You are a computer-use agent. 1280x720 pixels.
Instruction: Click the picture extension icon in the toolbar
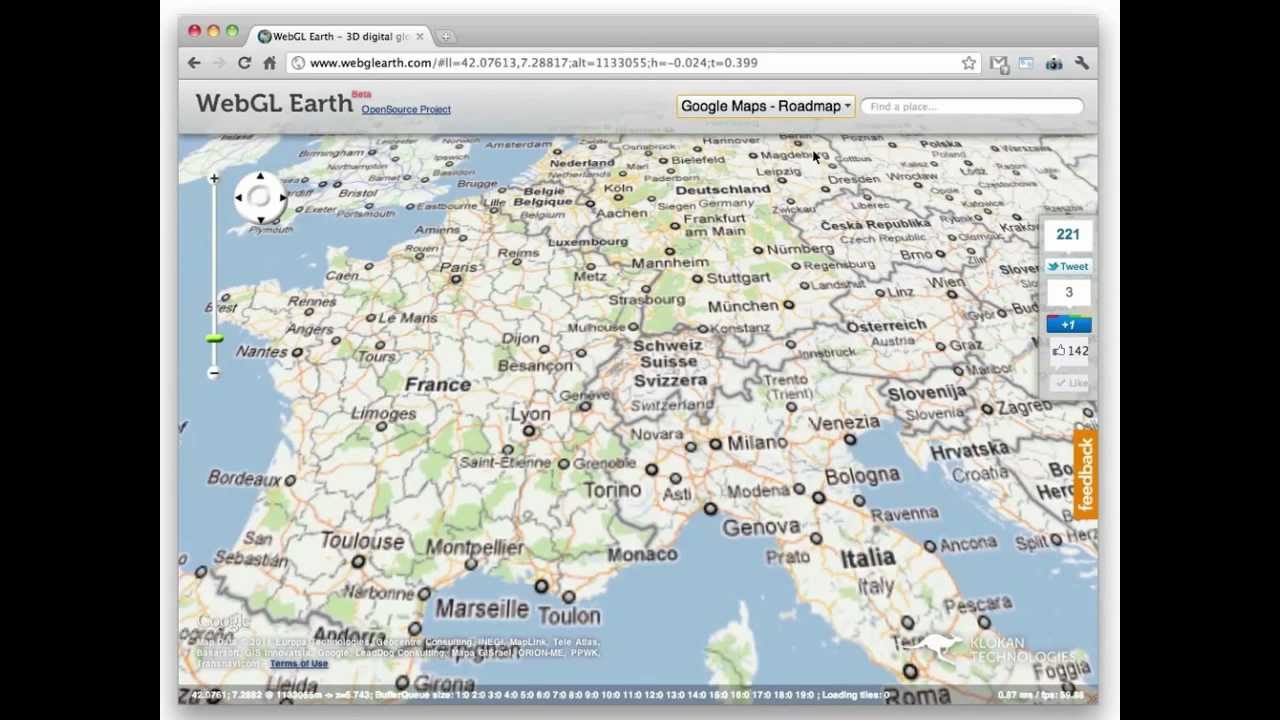(x=1026, y=63)
